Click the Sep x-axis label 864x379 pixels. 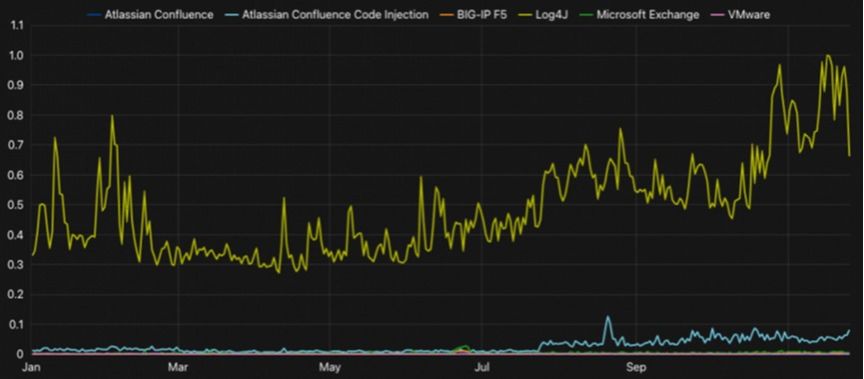(636, 367)
